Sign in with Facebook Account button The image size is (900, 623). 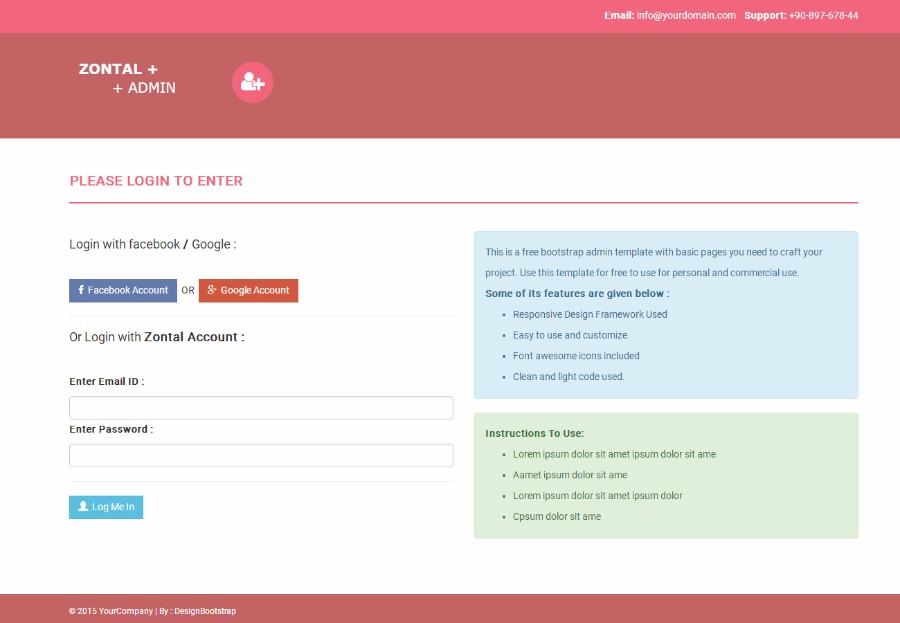pos(123,291)
